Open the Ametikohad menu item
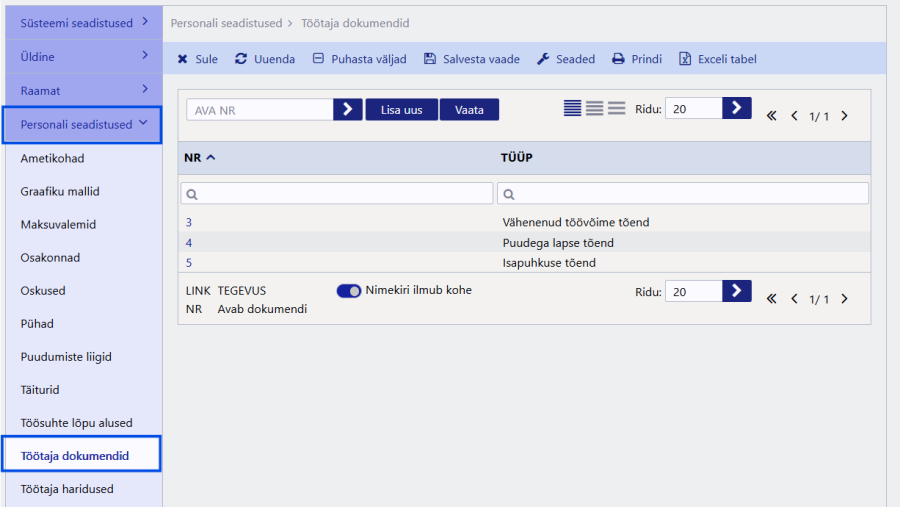The height and width of the screenshot is (507, 900). click(x=52, y=158)
